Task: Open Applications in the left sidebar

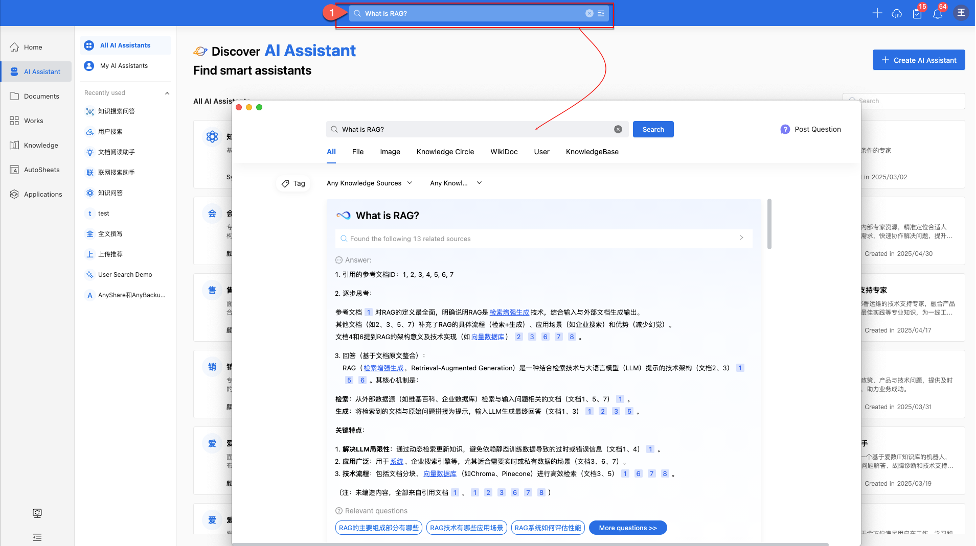Action: point(43,194)
